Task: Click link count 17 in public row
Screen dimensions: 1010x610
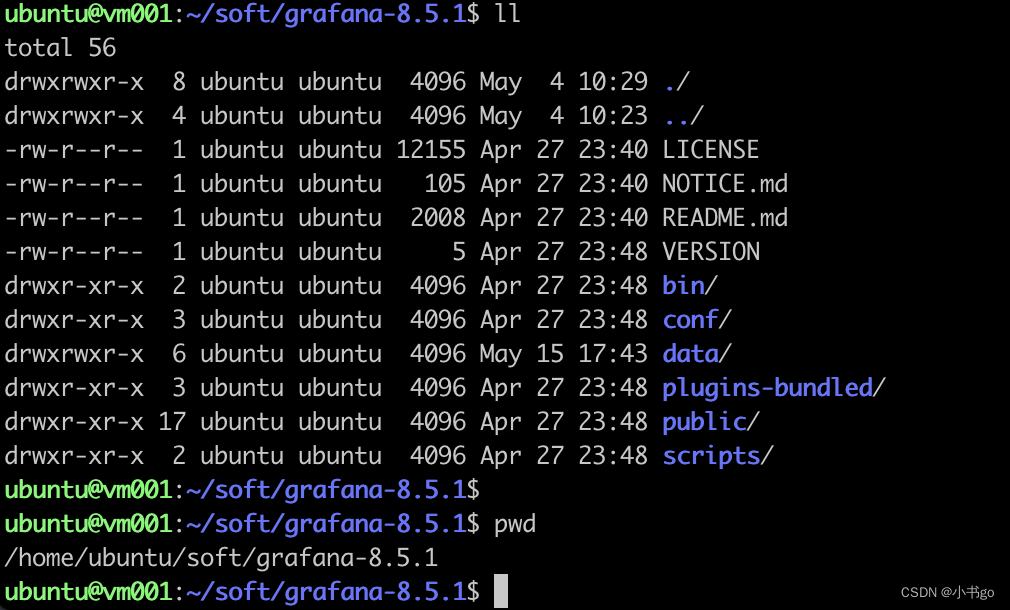Action: point(172,422)
